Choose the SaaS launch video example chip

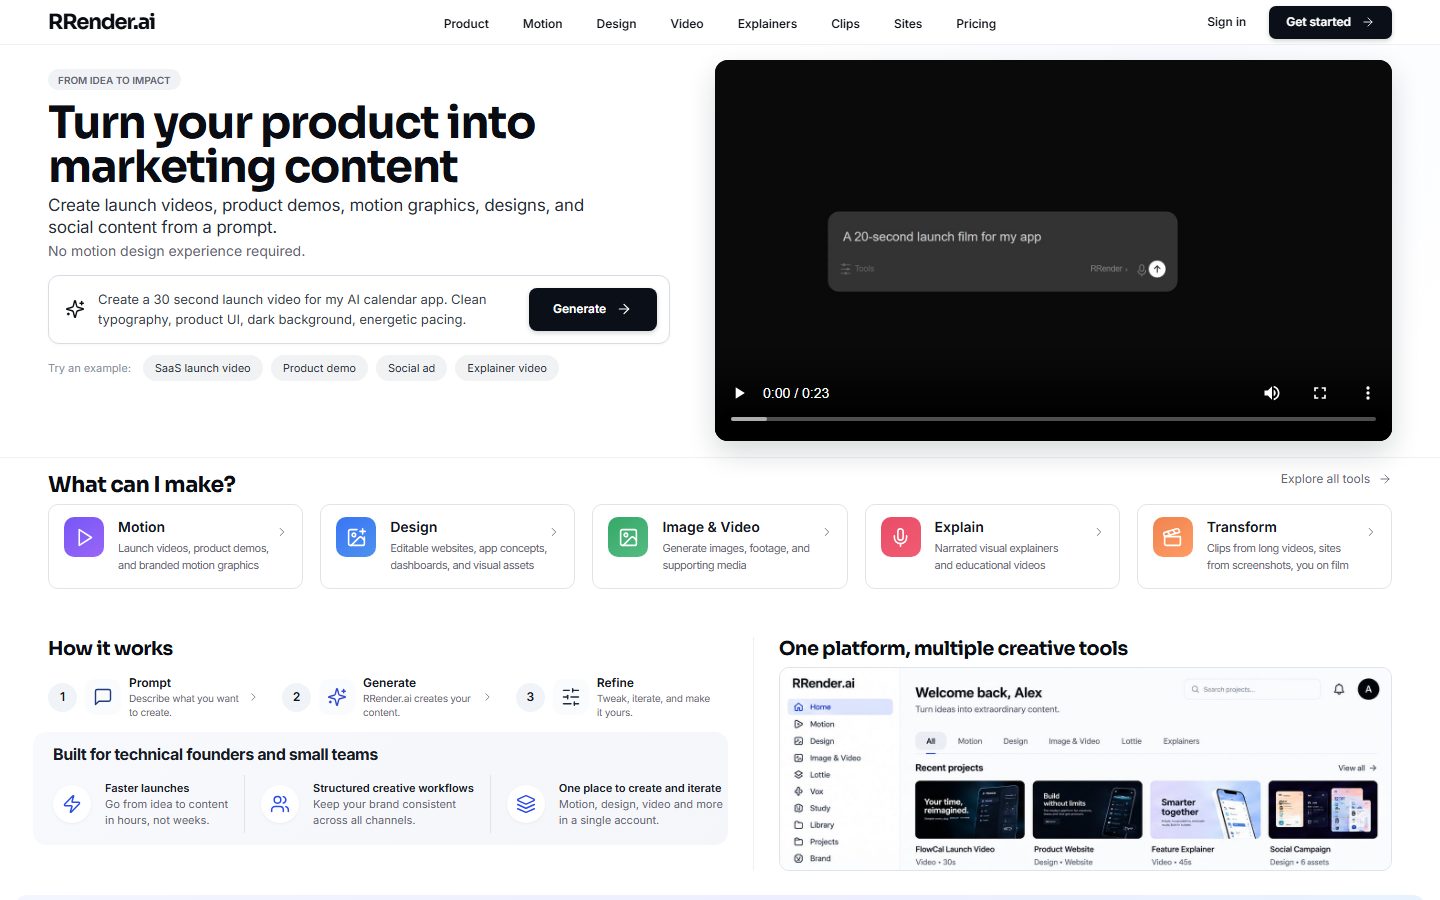point(203,368)
